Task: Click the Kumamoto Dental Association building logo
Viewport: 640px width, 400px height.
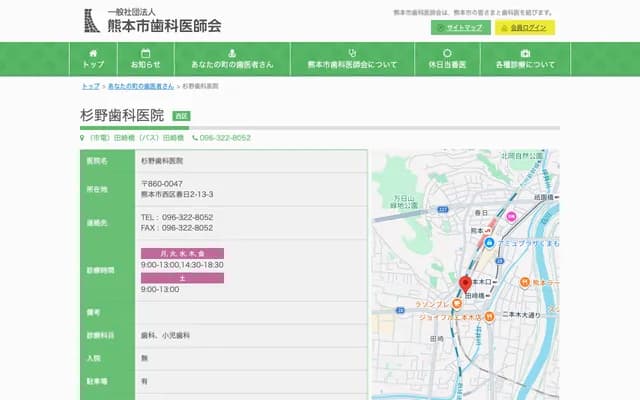Action: 91,20
